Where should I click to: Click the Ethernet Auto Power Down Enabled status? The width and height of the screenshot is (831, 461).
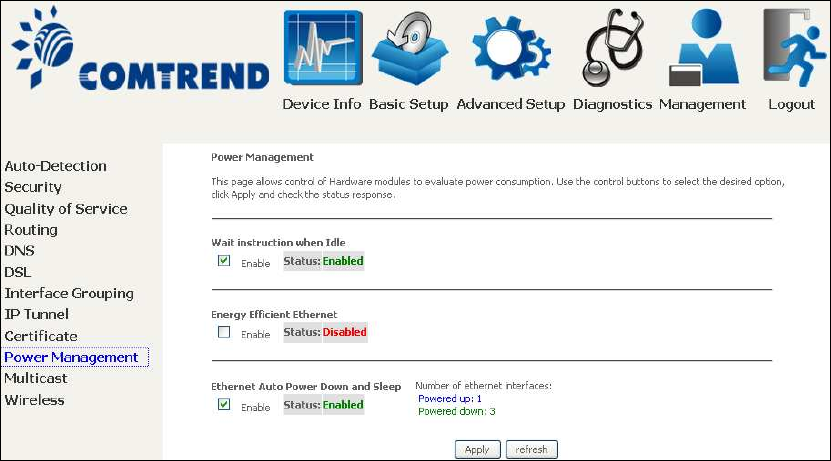pos(343,405)
